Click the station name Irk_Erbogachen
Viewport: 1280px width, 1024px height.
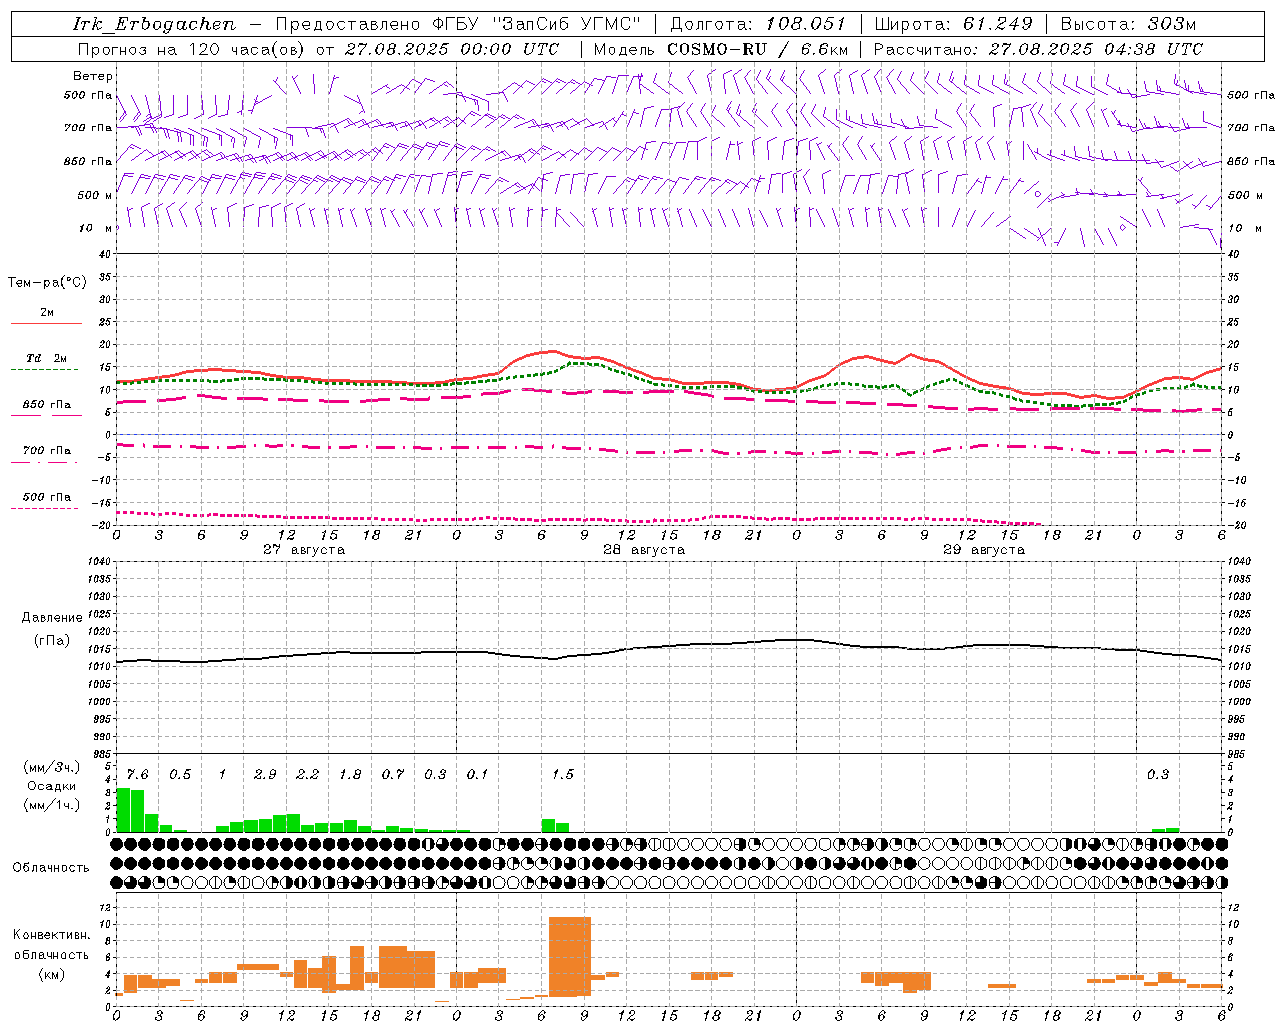(155, 24)
